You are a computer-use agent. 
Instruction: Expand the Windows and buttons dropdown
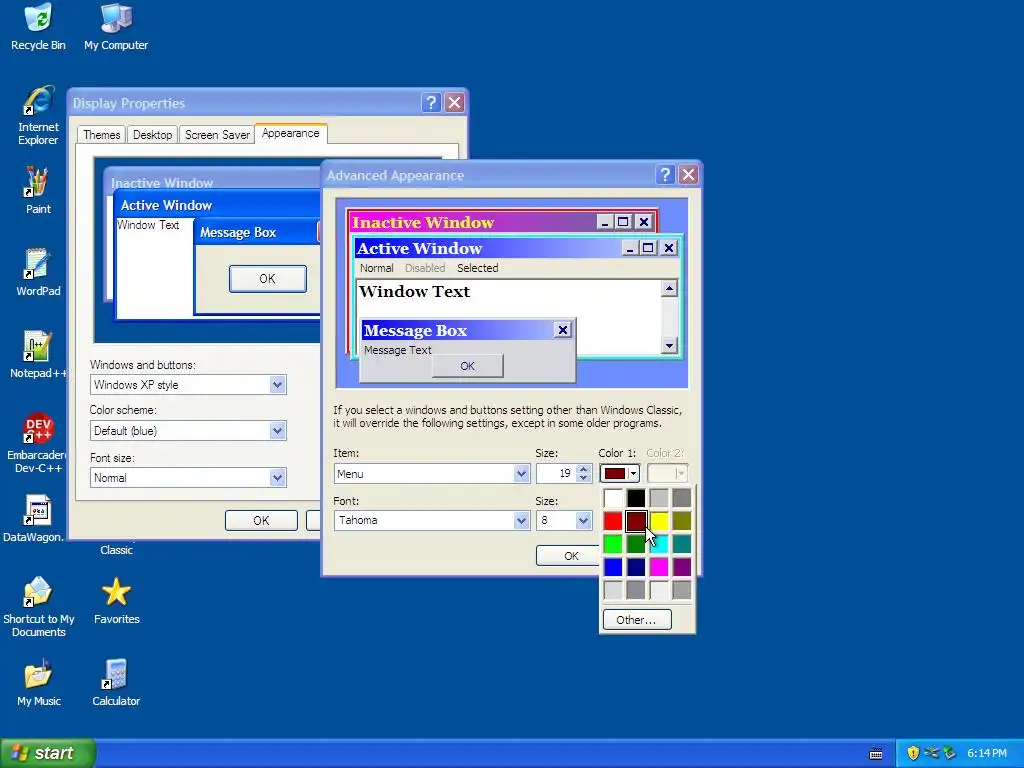278,385
